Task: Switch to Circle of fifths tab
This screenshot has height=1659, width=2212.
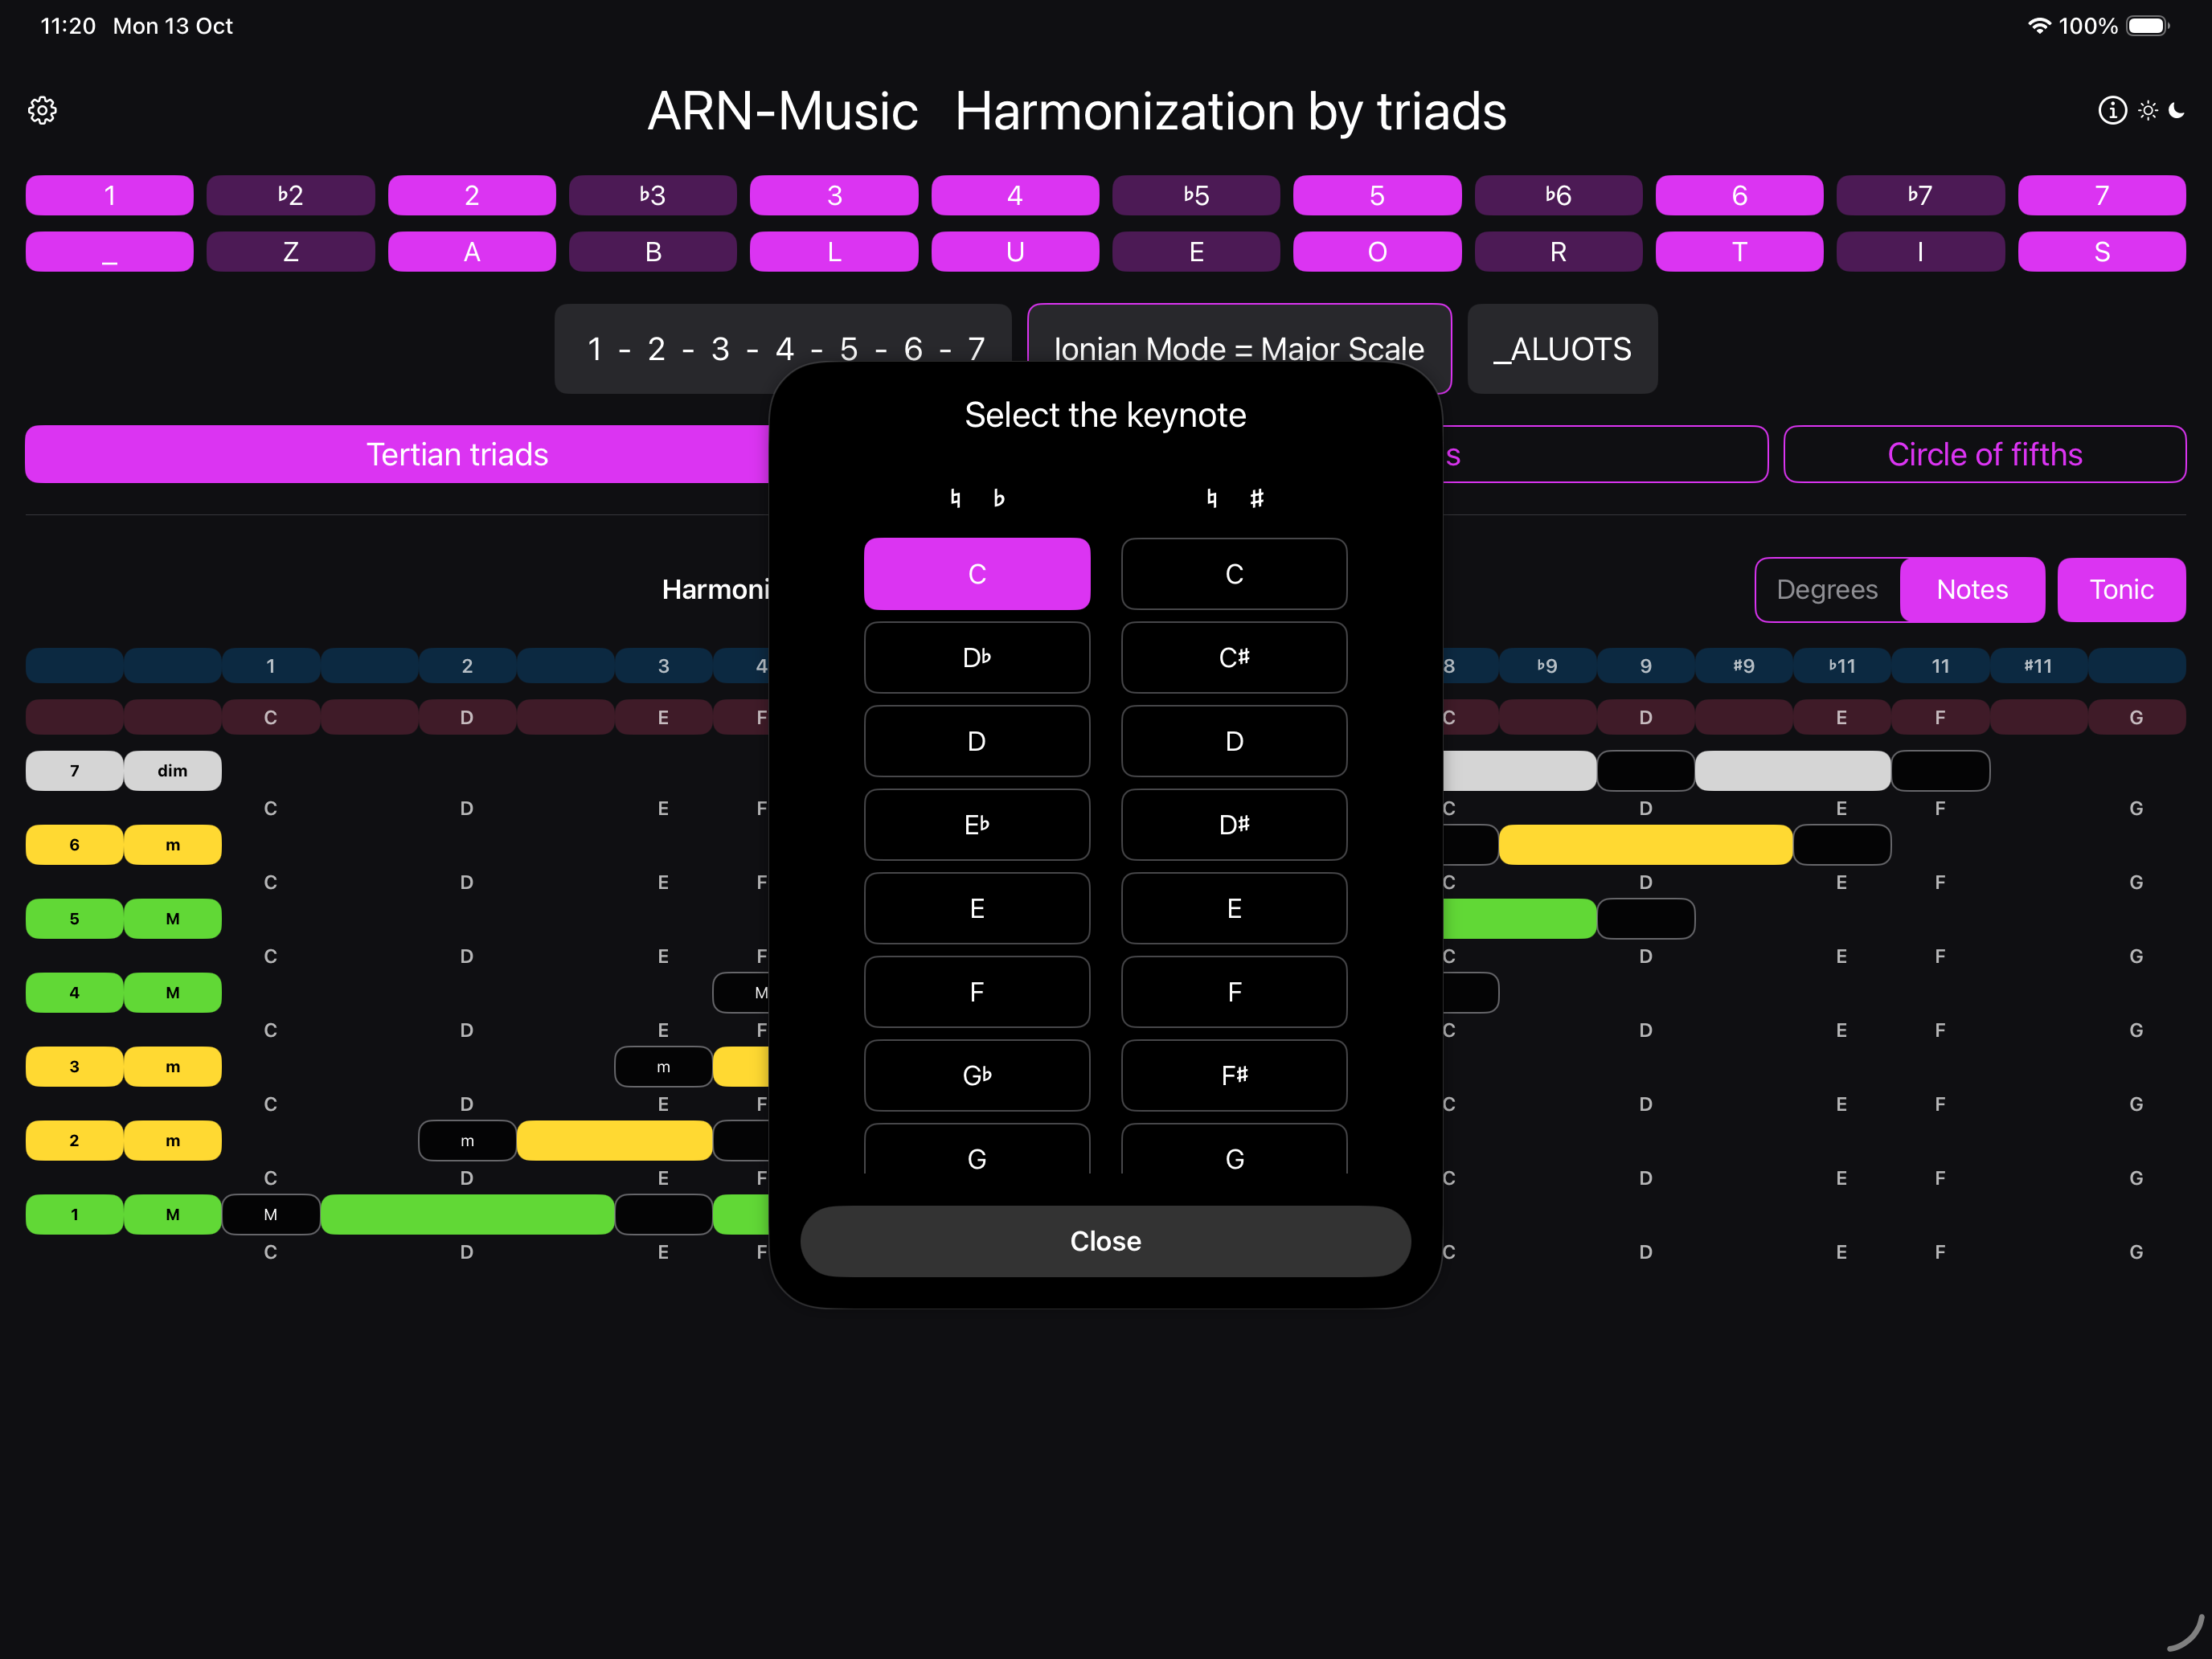Action: [1984, 455]
